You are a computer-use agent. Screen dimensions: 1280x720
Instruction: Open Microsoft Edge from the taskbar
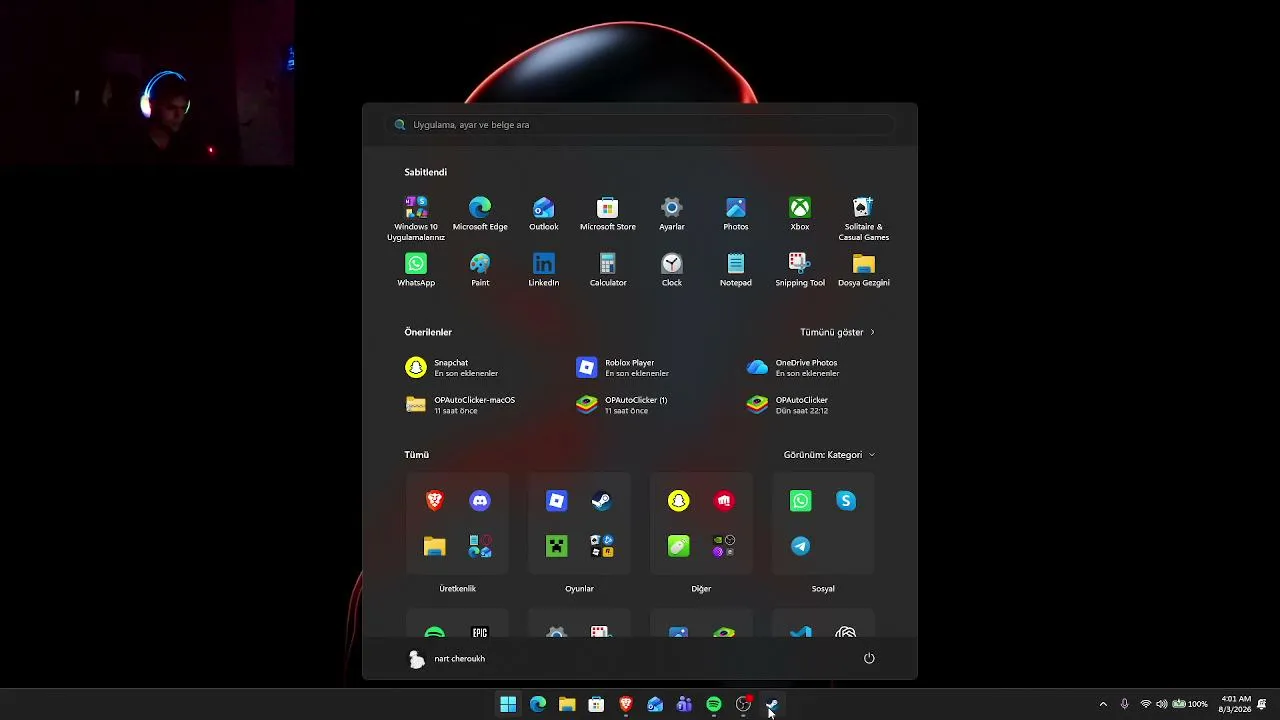pos(538,704)
